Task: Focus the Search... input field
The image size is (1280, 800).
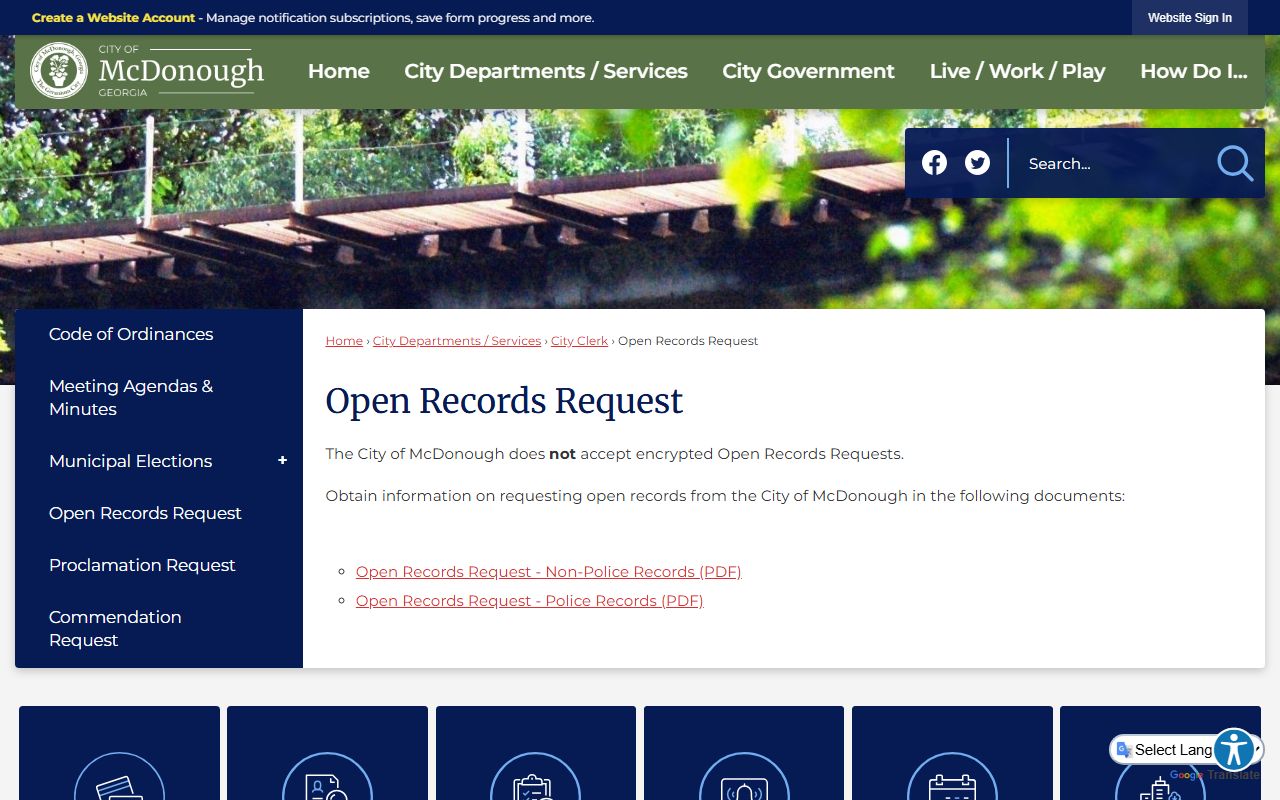Action: [1110, 163]
